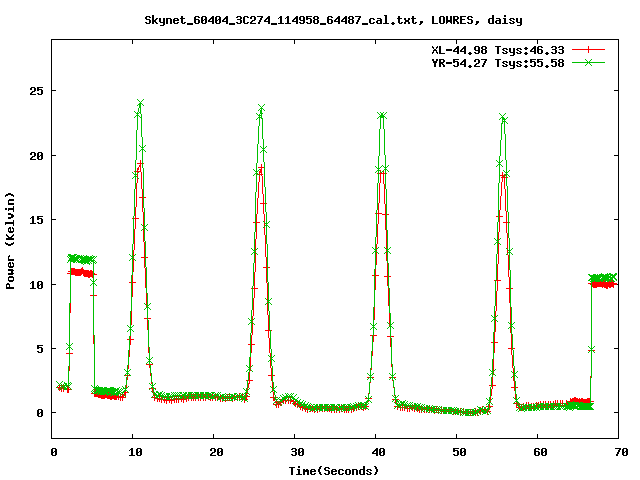Click the y-axis tick label 15
Viewport: 640px width, 480px height.
pyautogui.click(x=36, y=220)
